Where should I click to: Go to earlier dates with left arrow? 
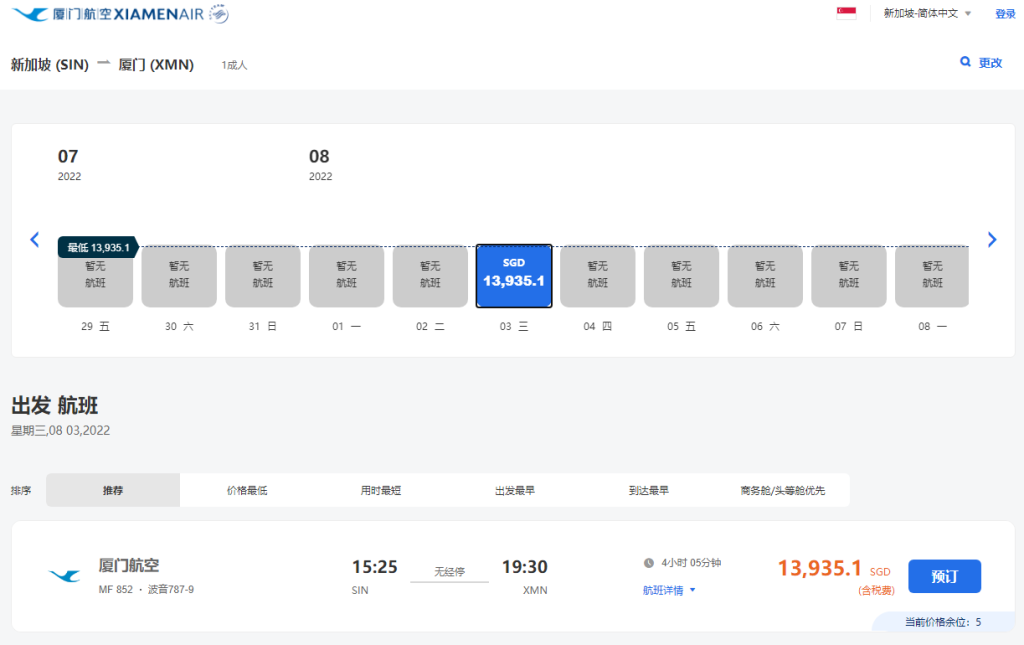(35, 240)
